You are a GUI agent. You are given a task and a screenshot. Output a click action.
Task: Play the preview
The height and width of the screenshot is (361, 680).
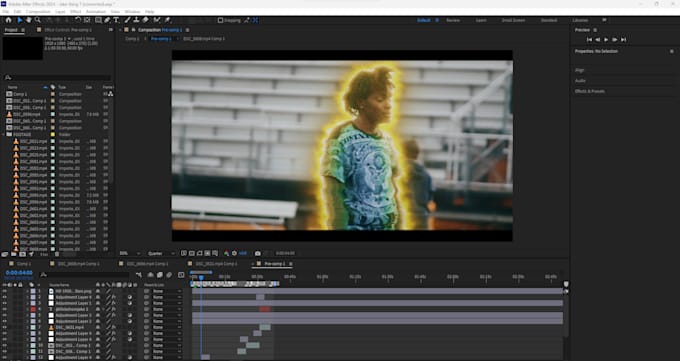click(606, 39)
